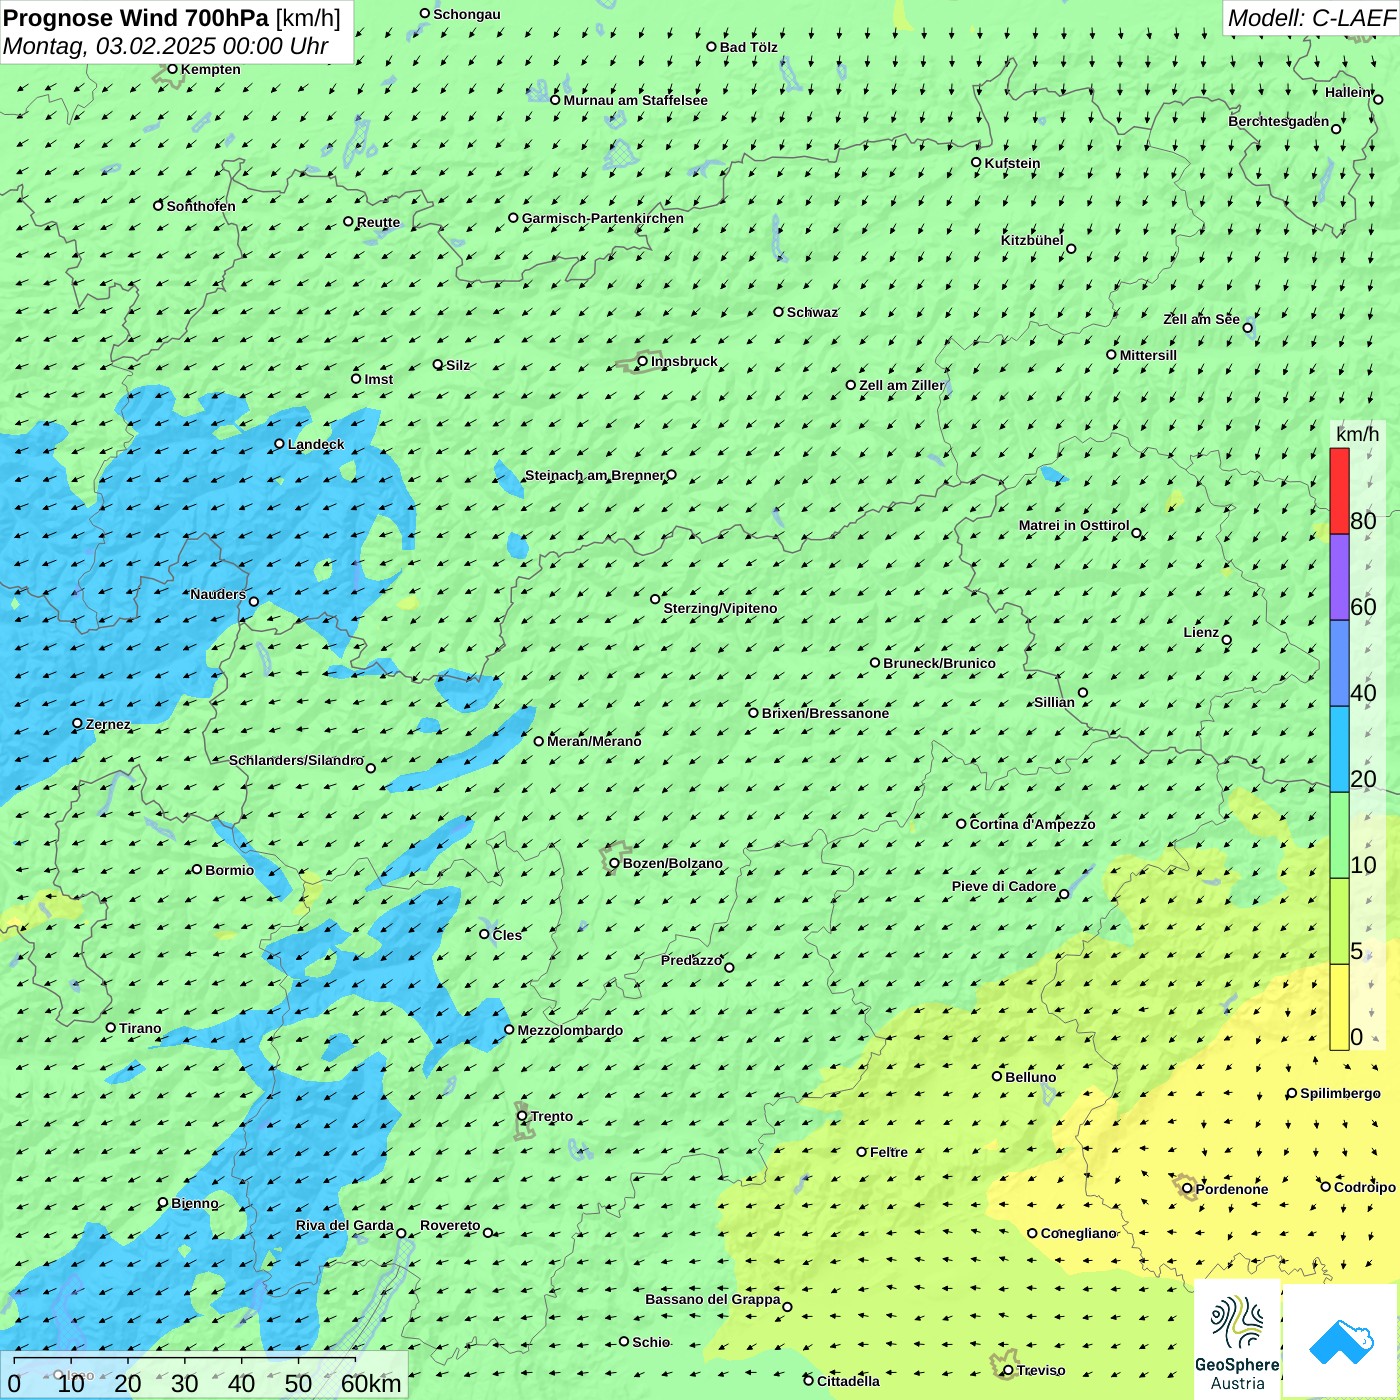Click the Kempten city label
Image resolution: width=1400 pixels, height=1400 pixels.
[210, 69]
